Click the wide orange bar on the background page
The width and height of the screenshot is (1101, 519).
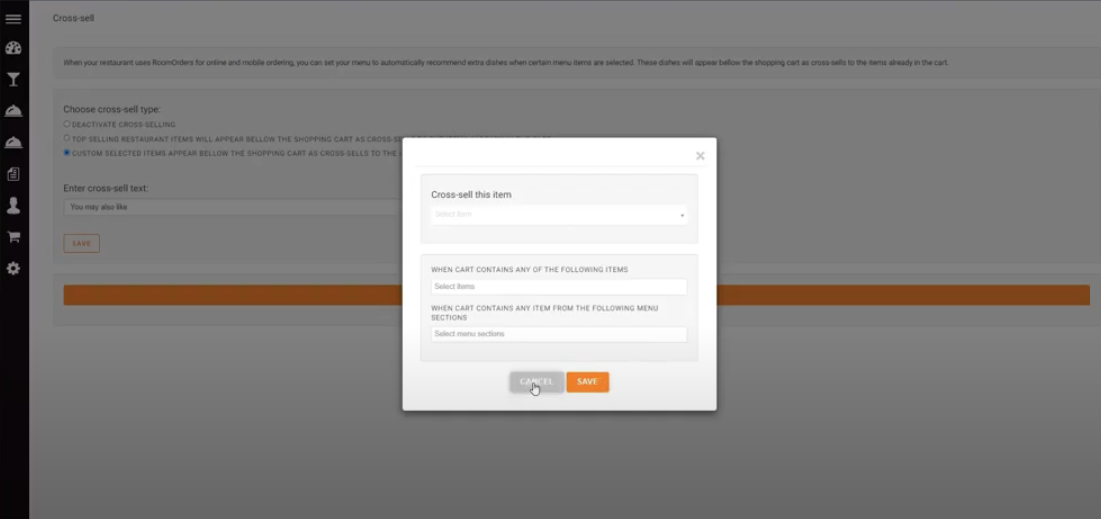[x=576, y=295]
